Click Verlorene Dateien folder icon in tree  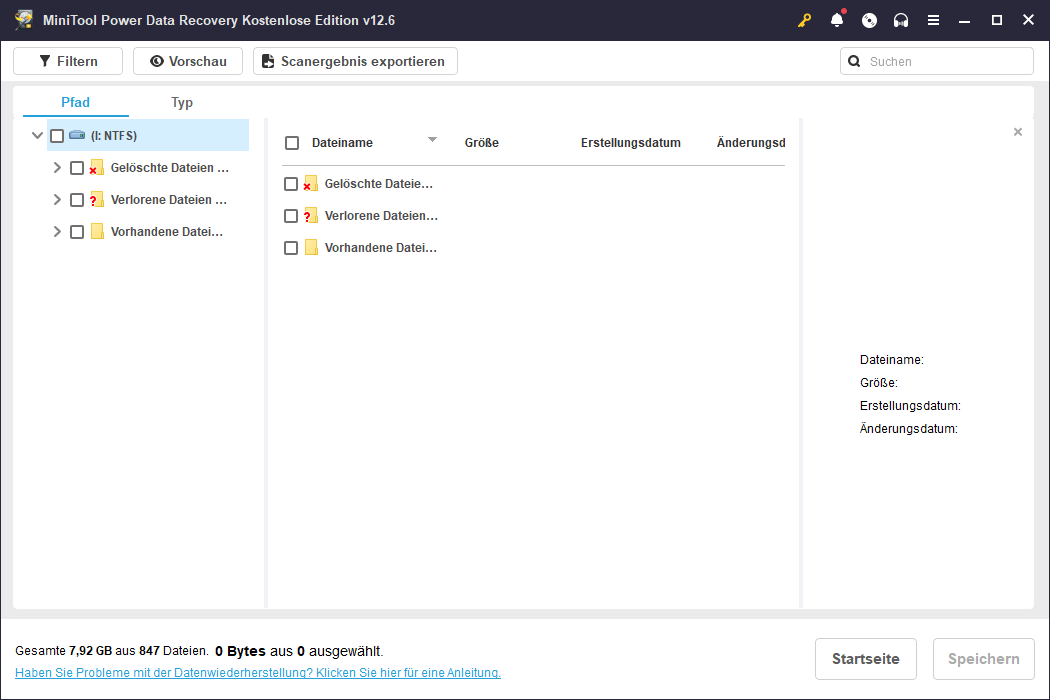[96, 200]
